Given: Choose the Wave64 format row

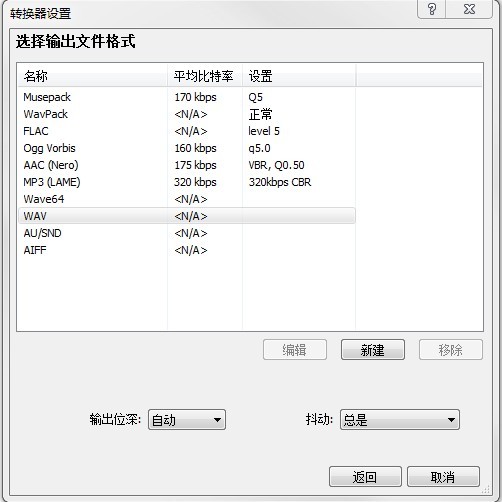Looking at the screenshot, I should point(187,199).
